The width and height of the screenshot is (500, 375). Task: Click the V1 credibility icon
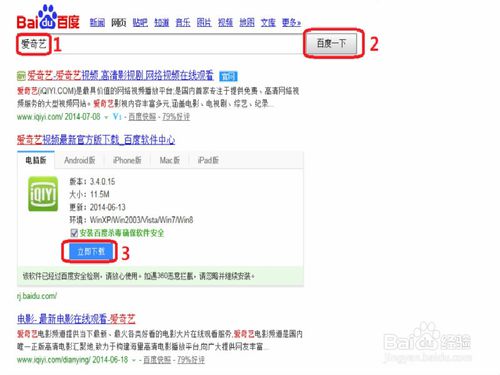click(117, 117)
